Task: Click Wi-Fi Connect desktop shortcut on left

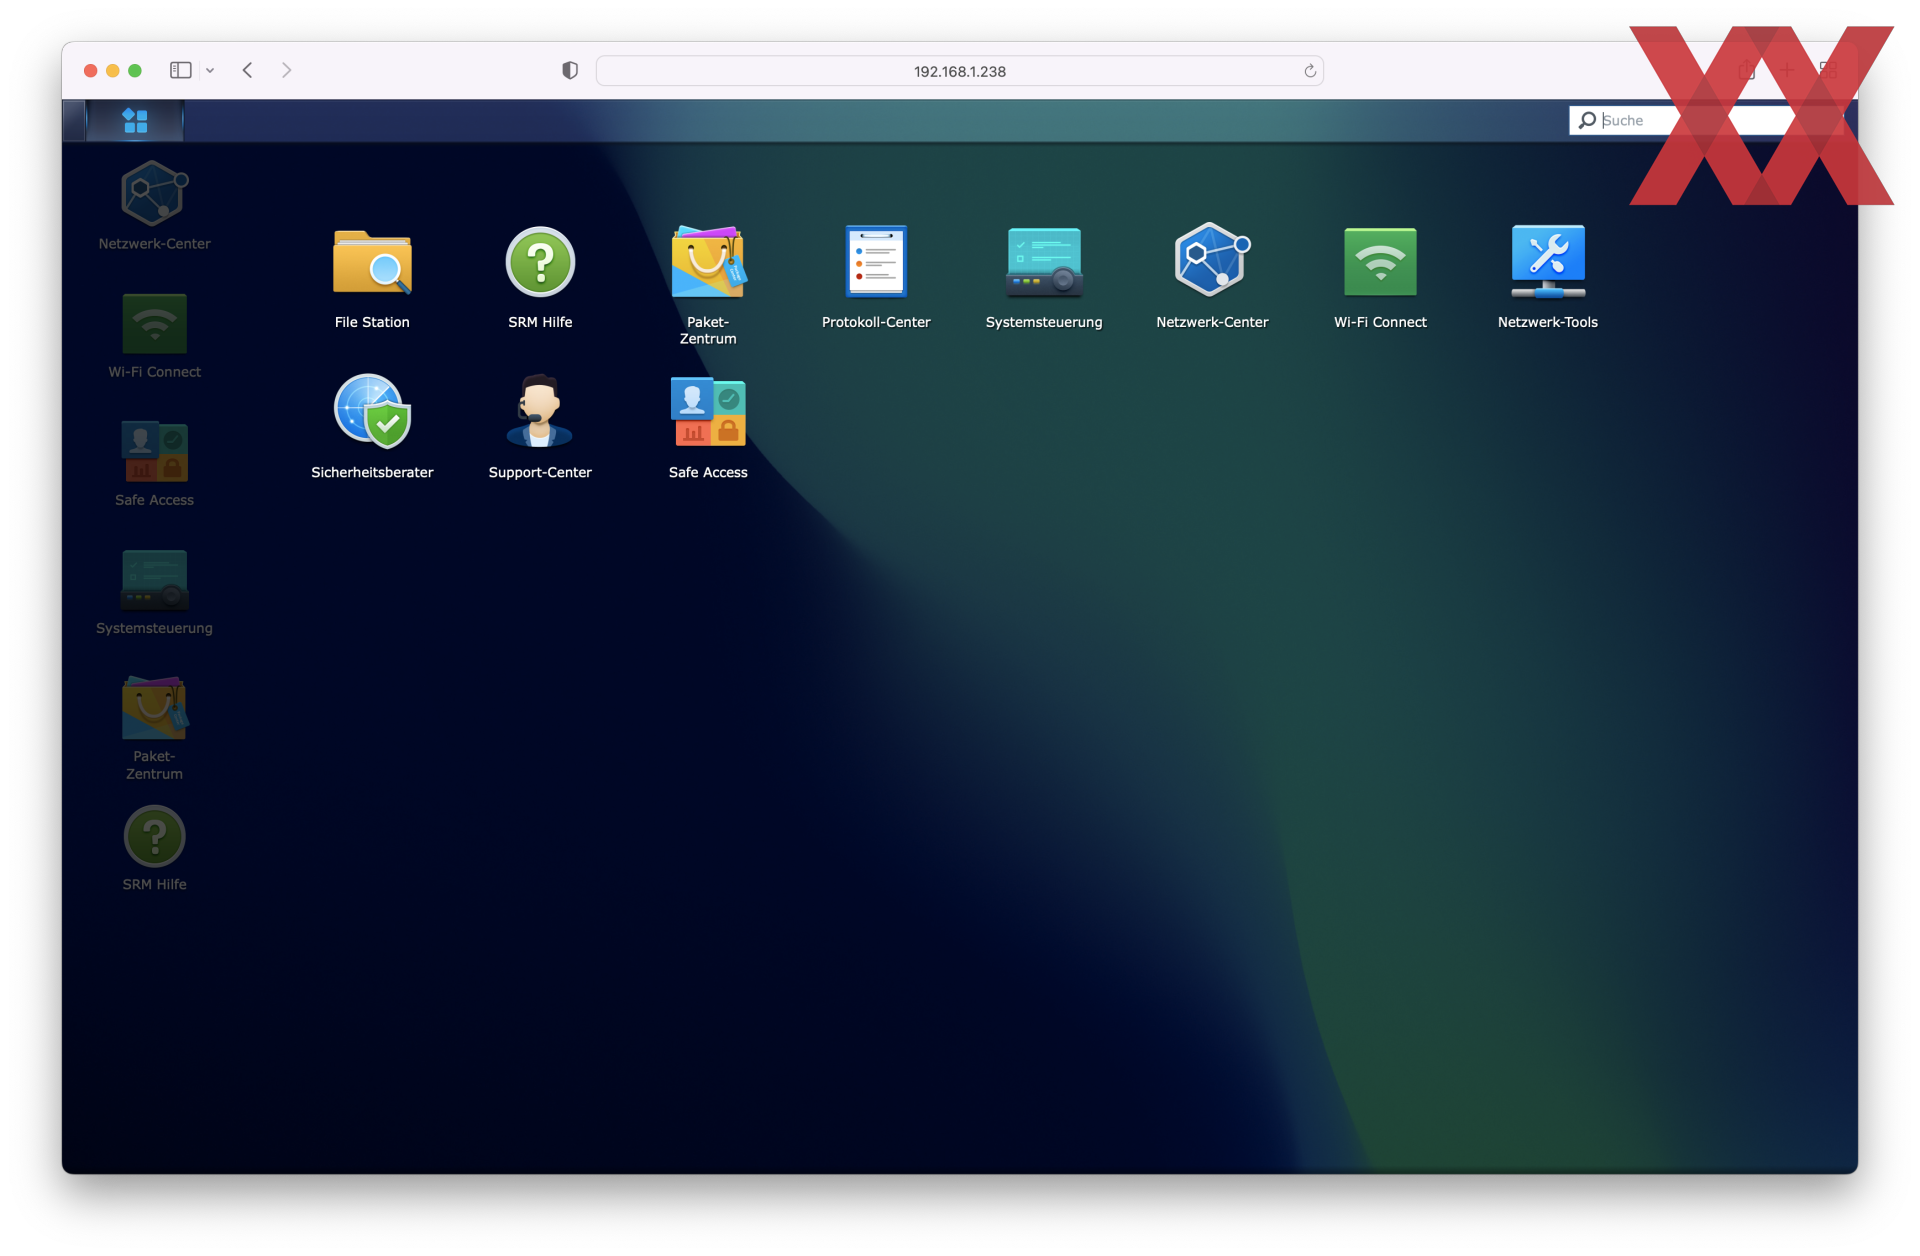Action: tap(154, 335)
